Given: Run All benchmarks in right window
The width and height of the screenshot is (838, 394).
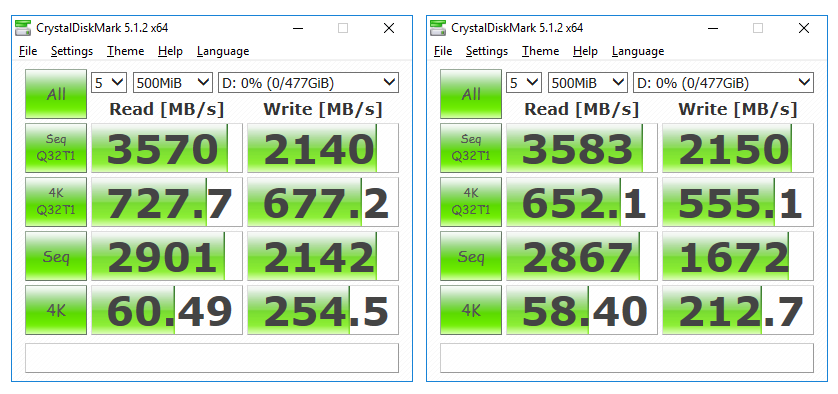Looking at the screenshot, I should coord(471,94).
